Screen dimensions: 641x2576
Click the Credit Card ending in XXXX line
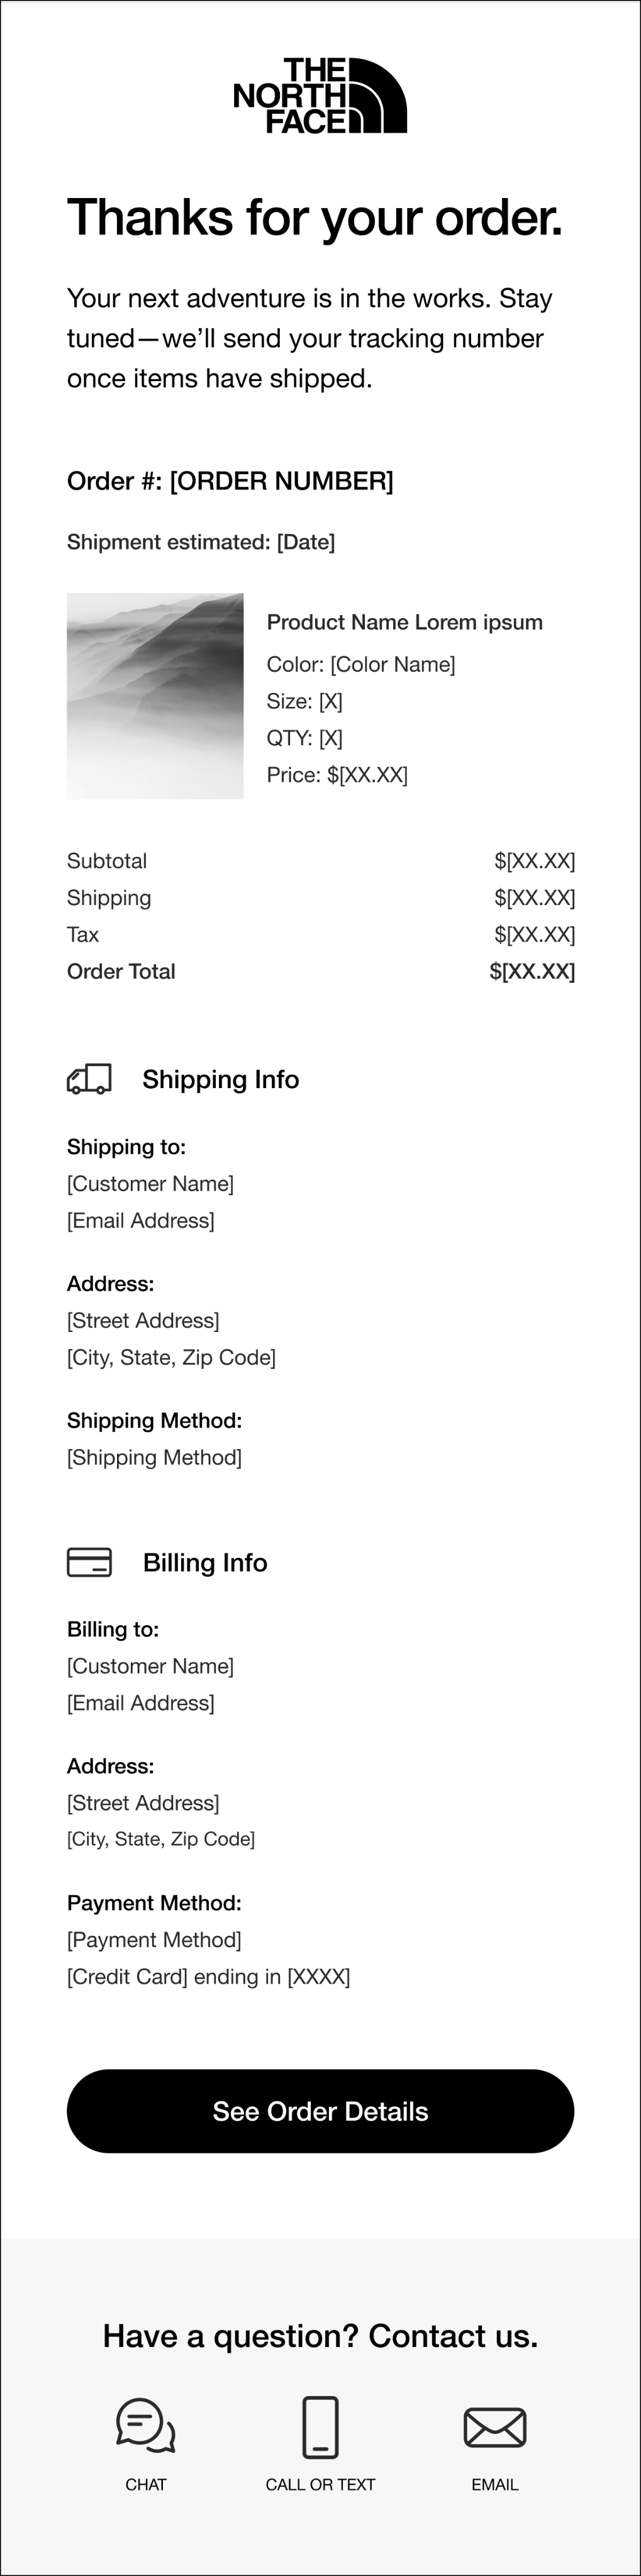click(208, 1976)
